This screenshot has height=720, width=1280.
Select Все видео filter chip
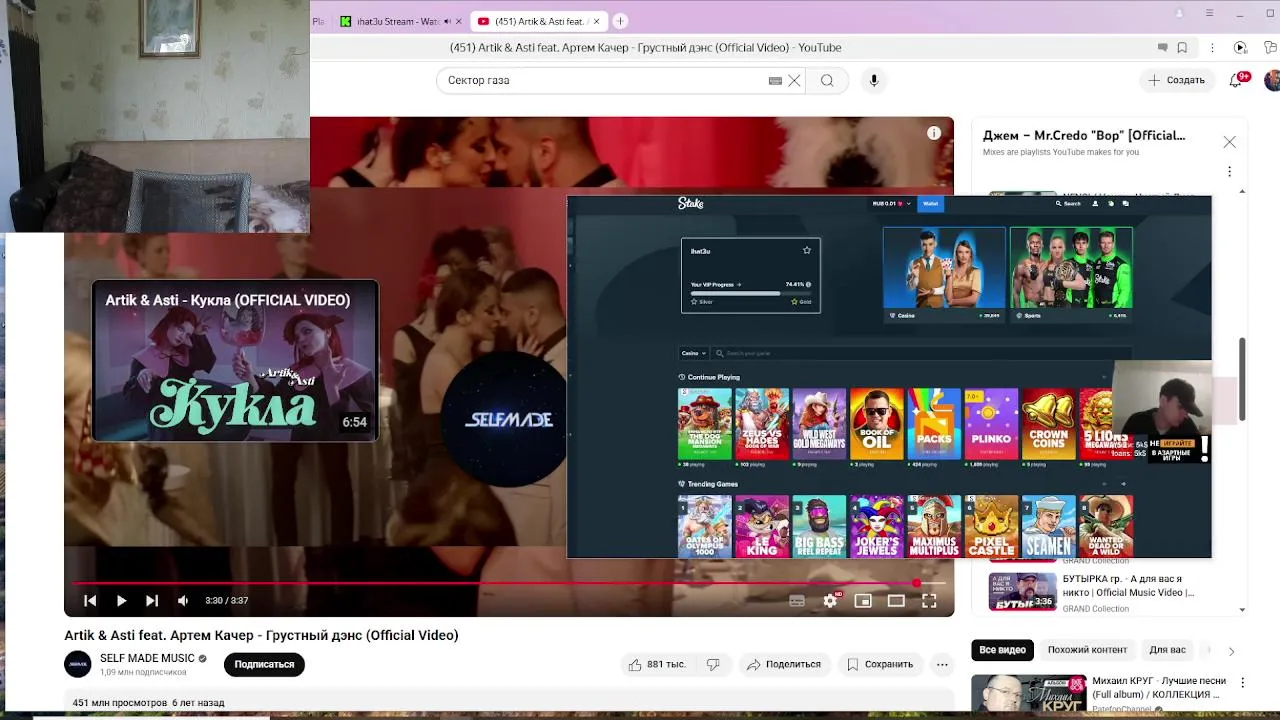1002,650
